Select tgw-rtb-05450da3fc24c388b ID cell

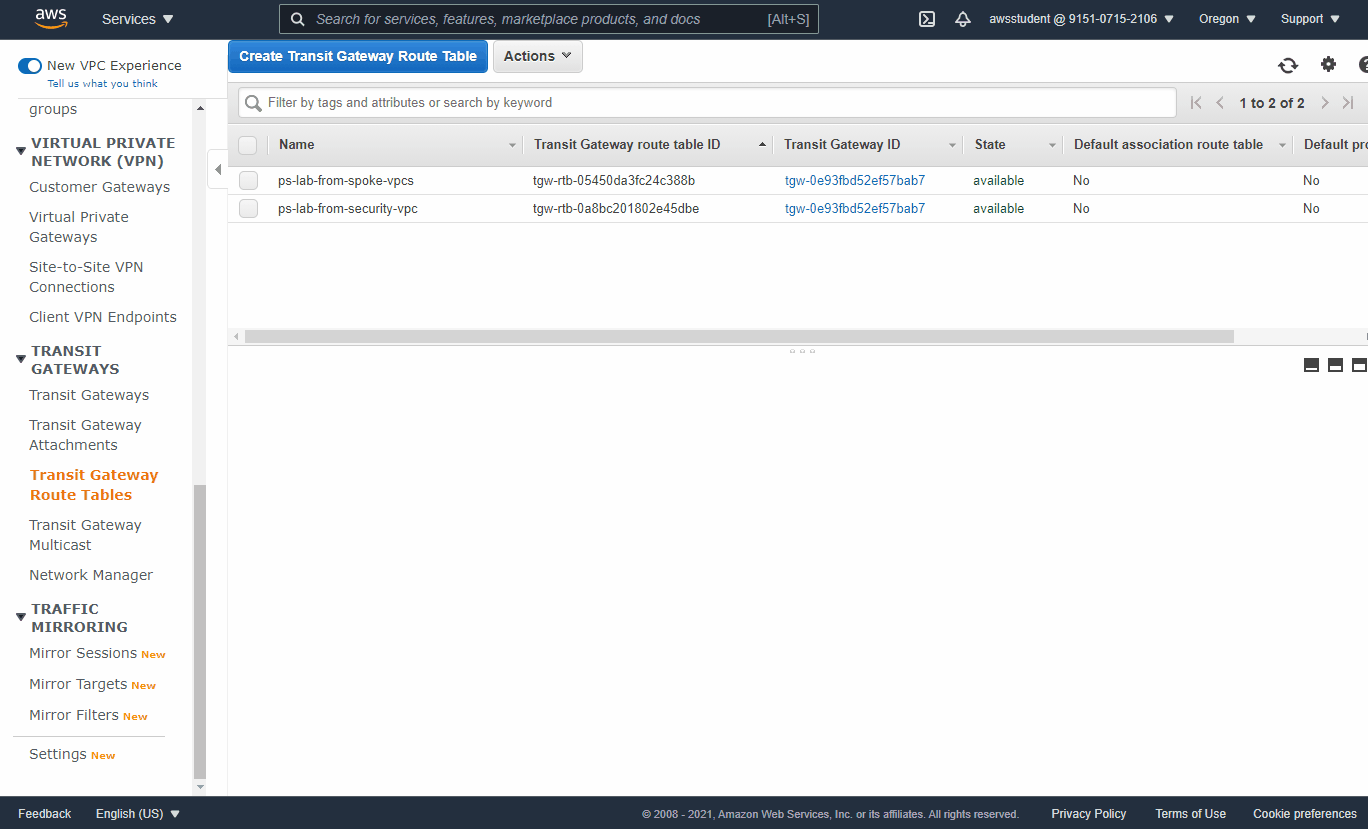click(614, 181)
